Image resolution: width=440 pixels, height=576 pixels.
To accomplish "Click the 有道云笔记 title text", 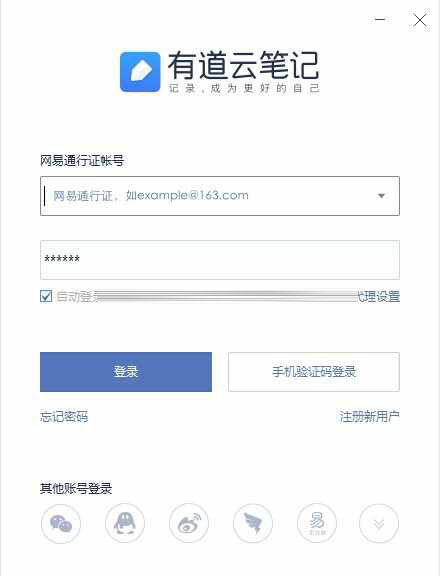I will click(x=243, y=65).
